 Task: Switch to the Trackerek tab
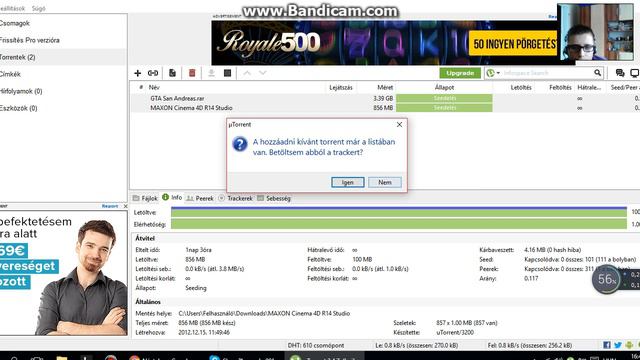(x=236, y=198)
